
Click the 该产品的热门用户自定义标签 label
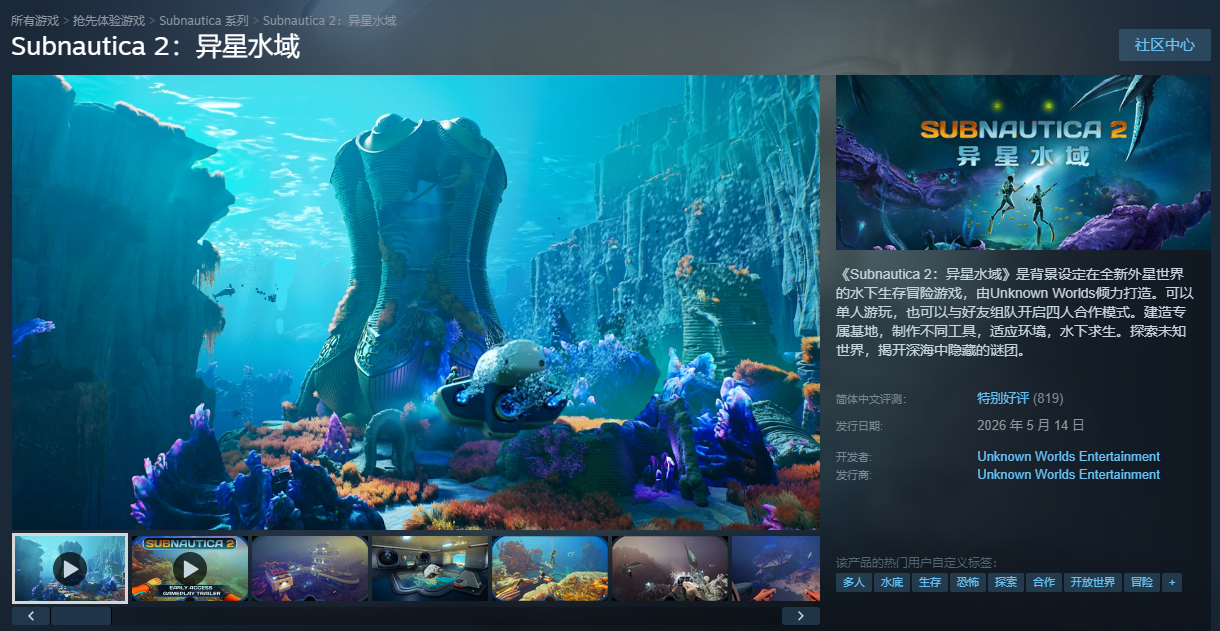916,563
